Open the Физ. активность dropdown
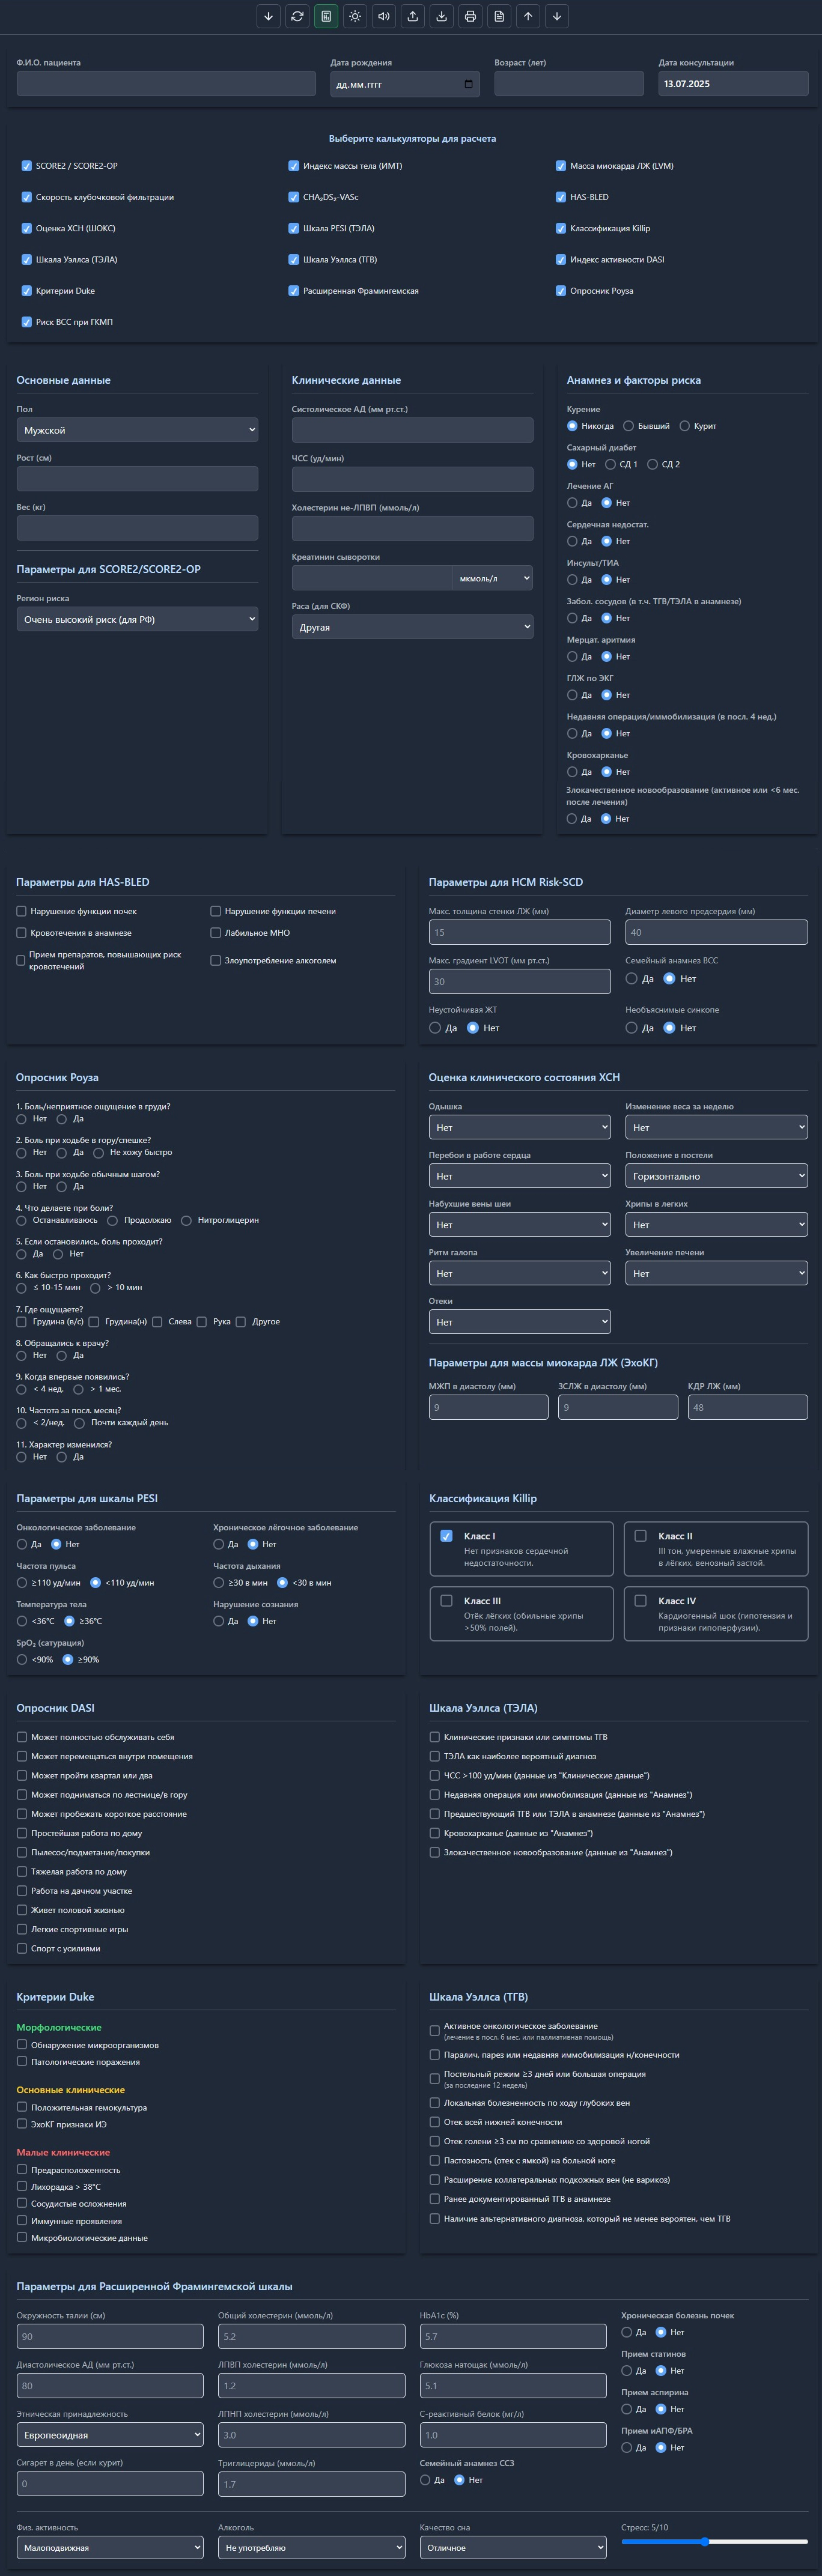Screen dimensions: 822x2576 click(110, 2547)
